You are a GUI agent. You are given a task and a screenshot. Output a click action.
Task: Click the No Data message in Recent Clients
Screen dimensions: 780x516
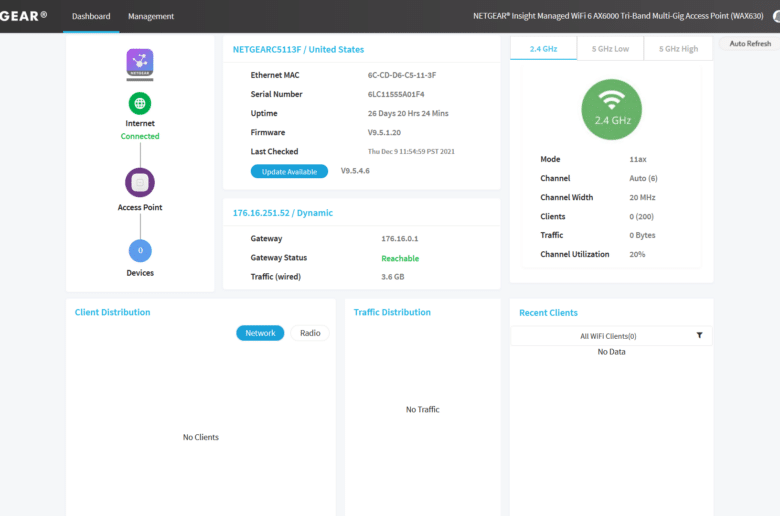pyautogui.click(x=611, y=352)
